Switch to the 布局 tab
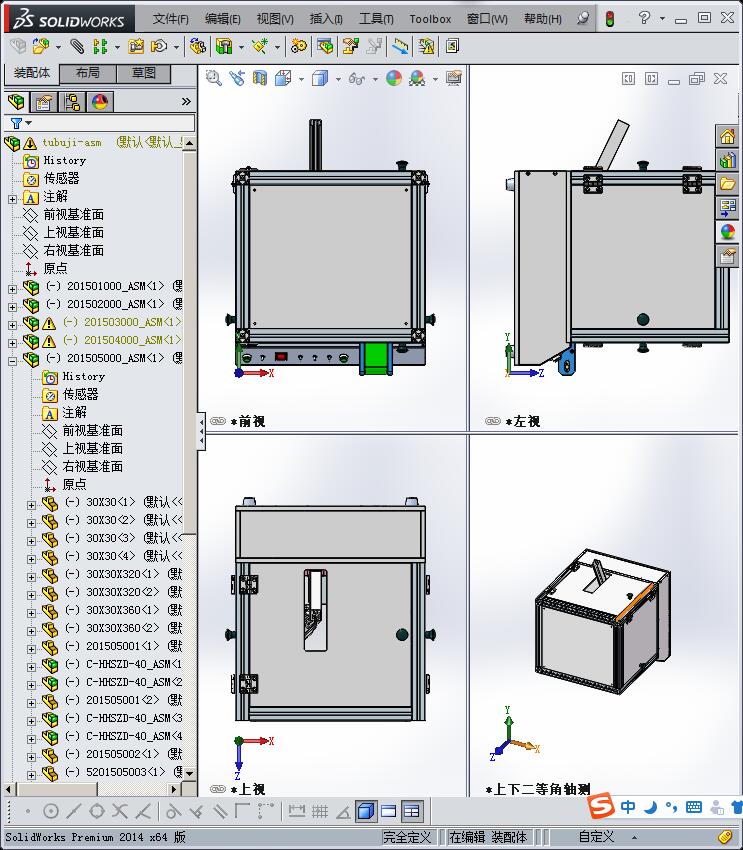The width and height of the screenshot is (743, 850). coord(88,73)
